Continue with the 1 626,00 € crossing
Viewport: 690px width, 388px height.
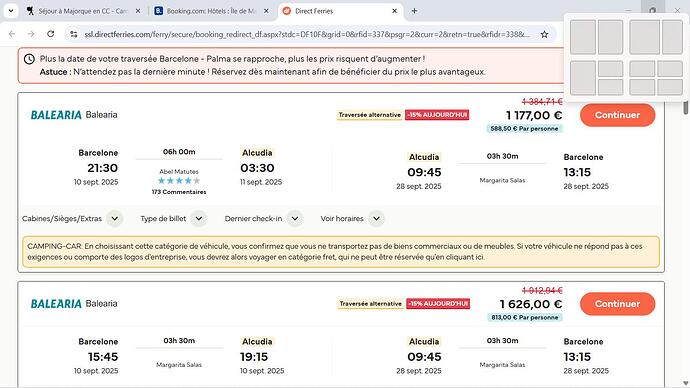(x=617, y=304)
